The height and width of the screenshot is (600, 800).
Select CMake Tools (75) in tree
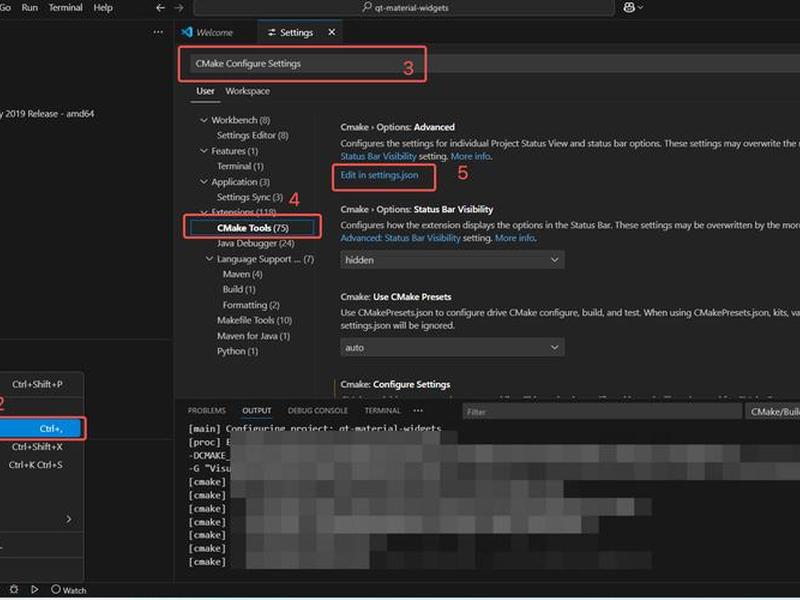[x=253, y=228]
